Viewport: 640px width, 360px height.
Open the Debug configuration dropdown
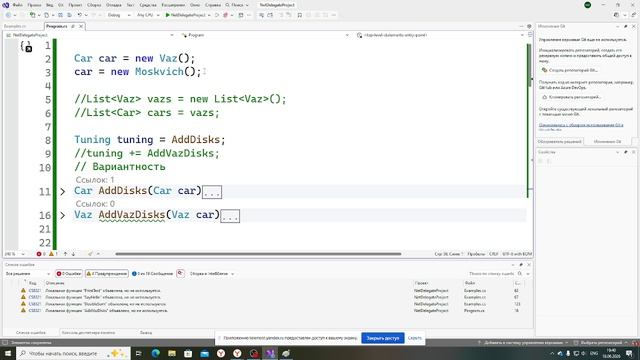point(119,15)
